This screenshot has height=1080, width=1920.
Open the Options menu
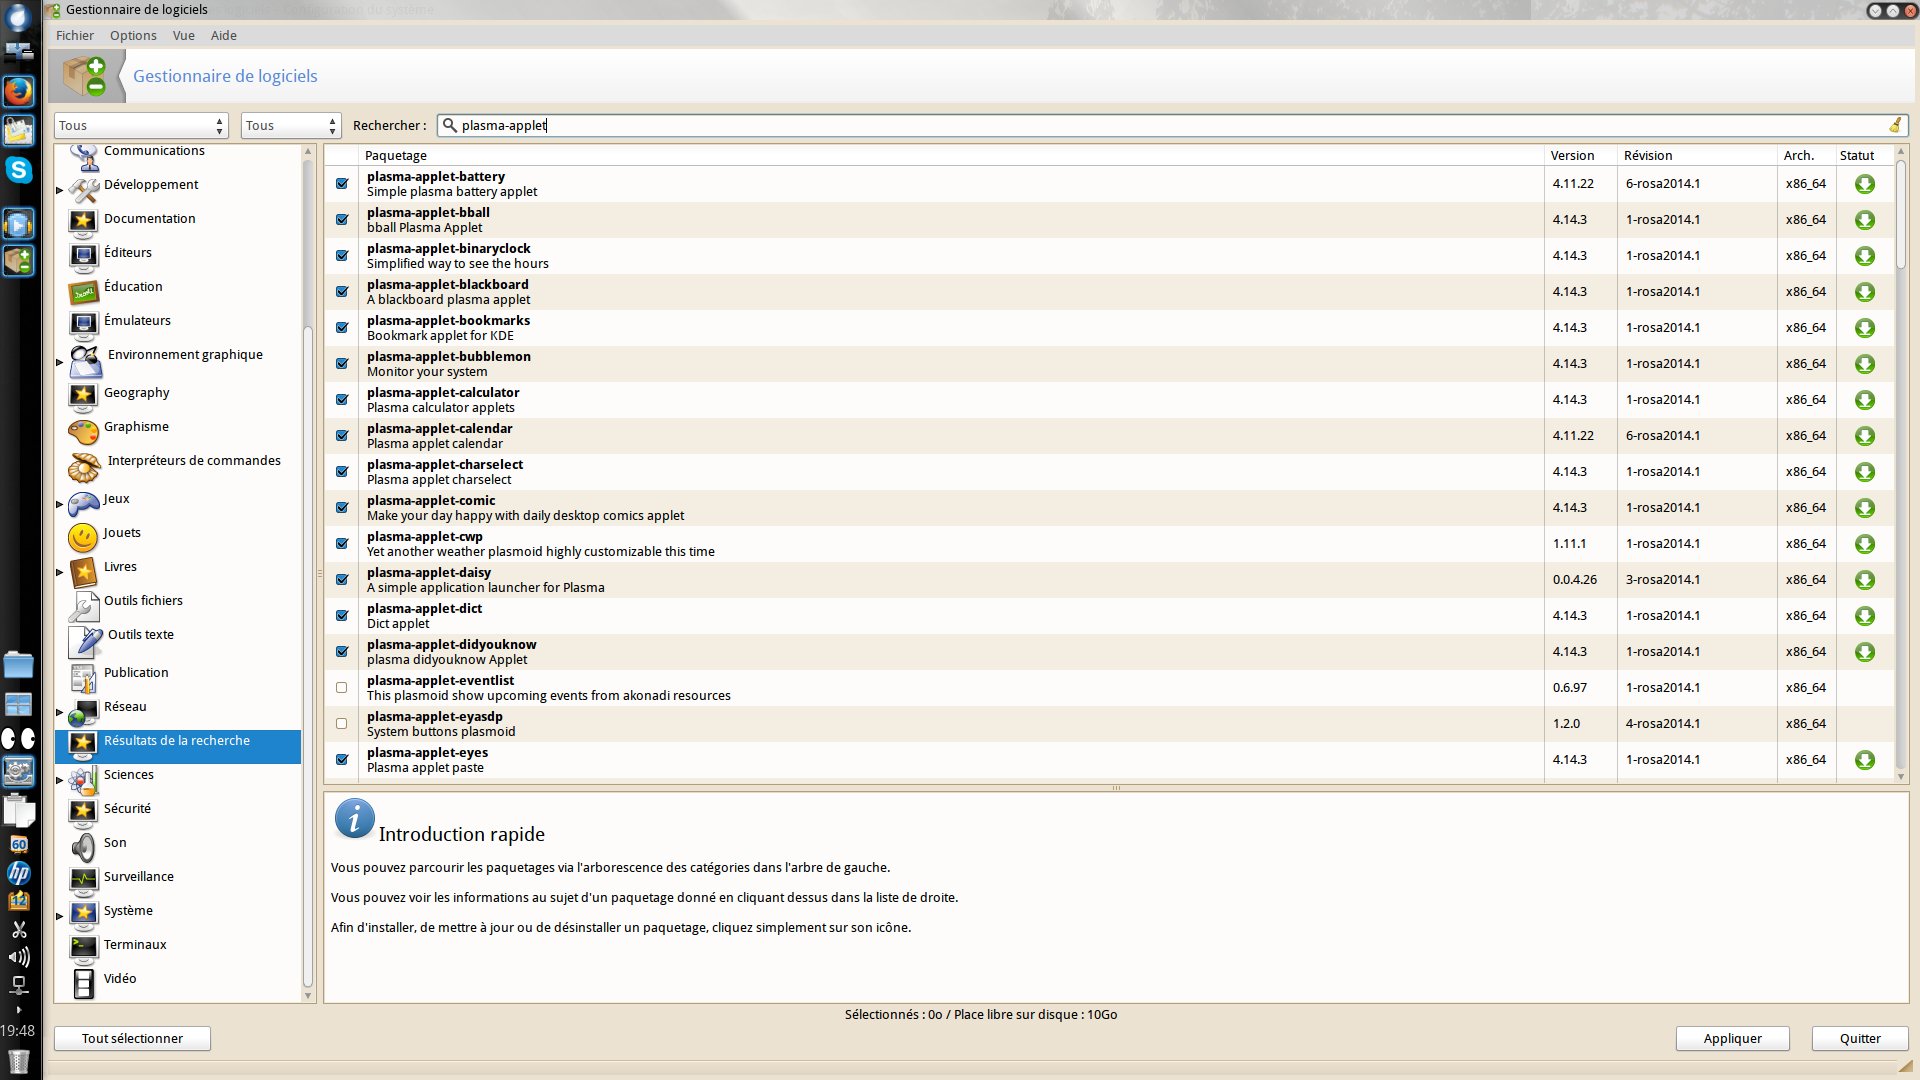pos(133,35)
